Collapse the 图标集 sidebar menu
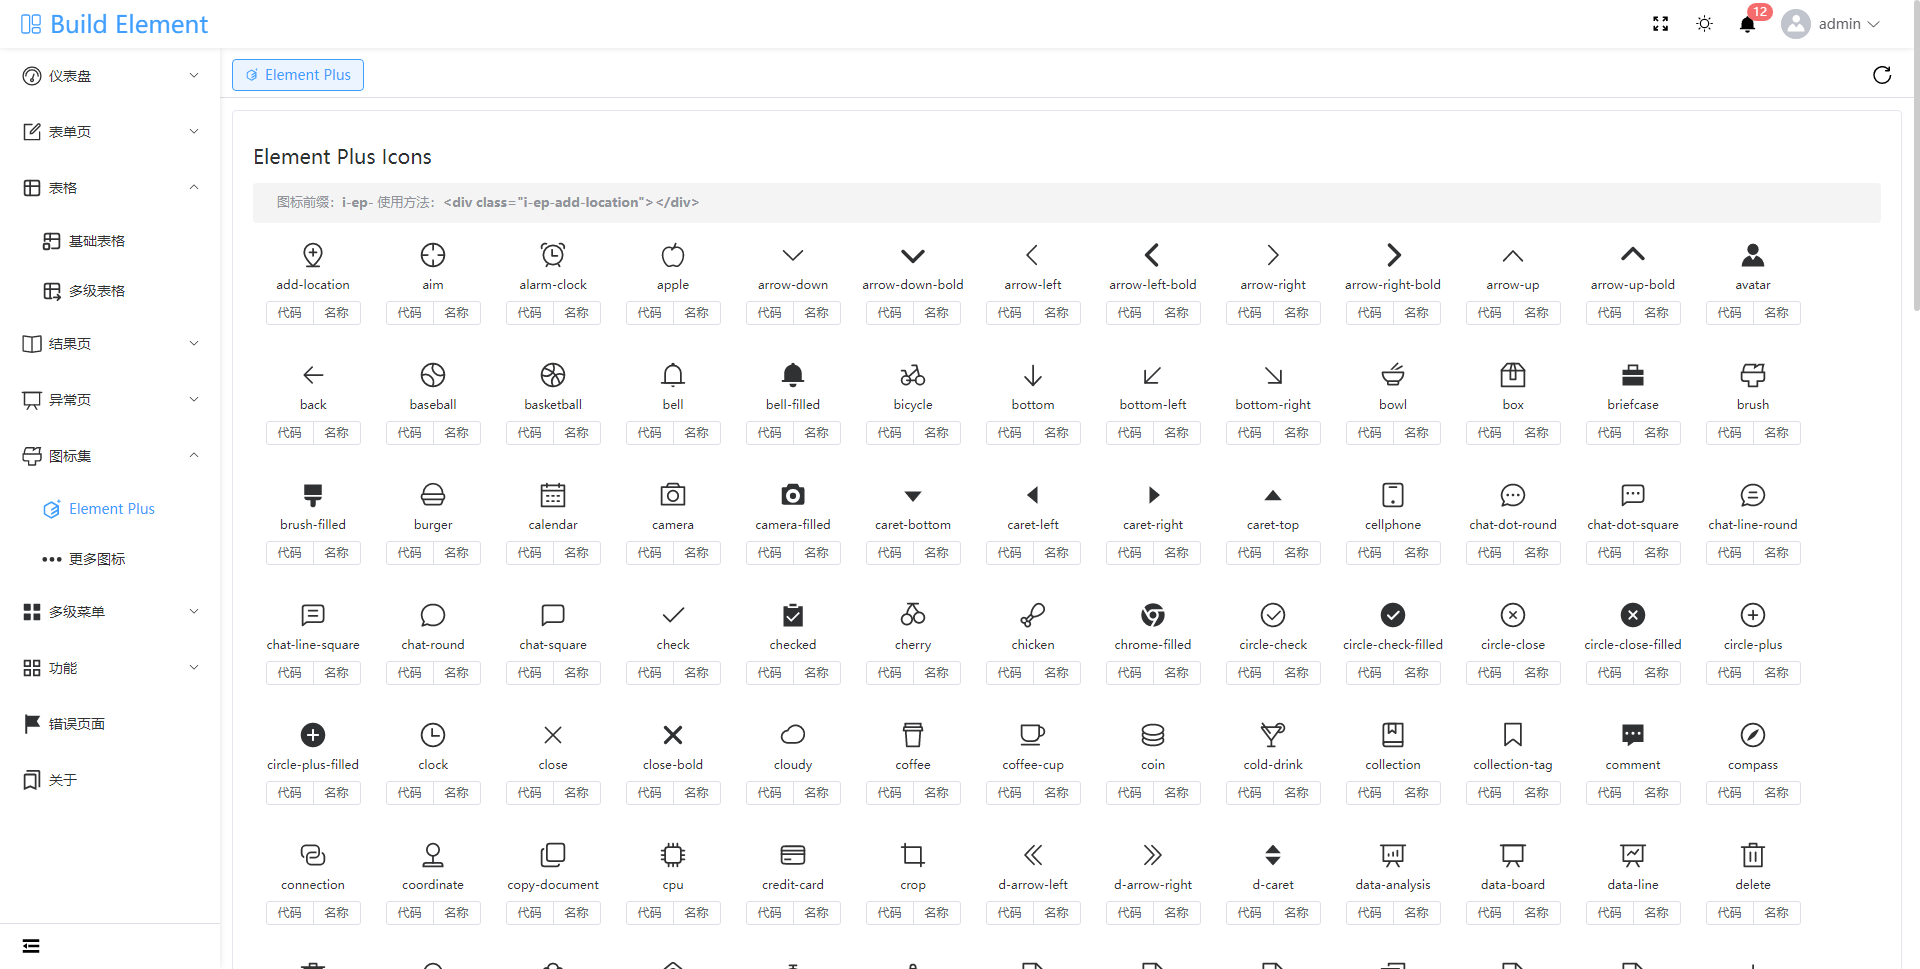The image size is (1920, 969). coord(110,456)
